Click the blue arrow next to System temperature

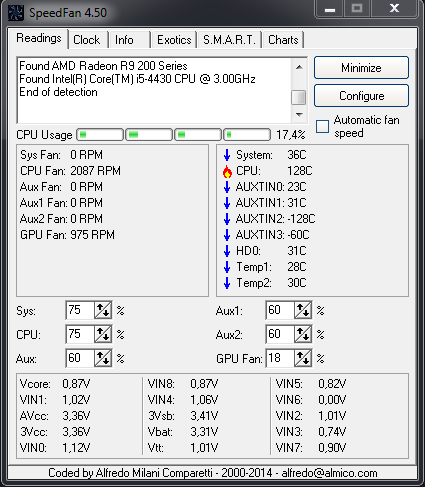coord(227,155)
